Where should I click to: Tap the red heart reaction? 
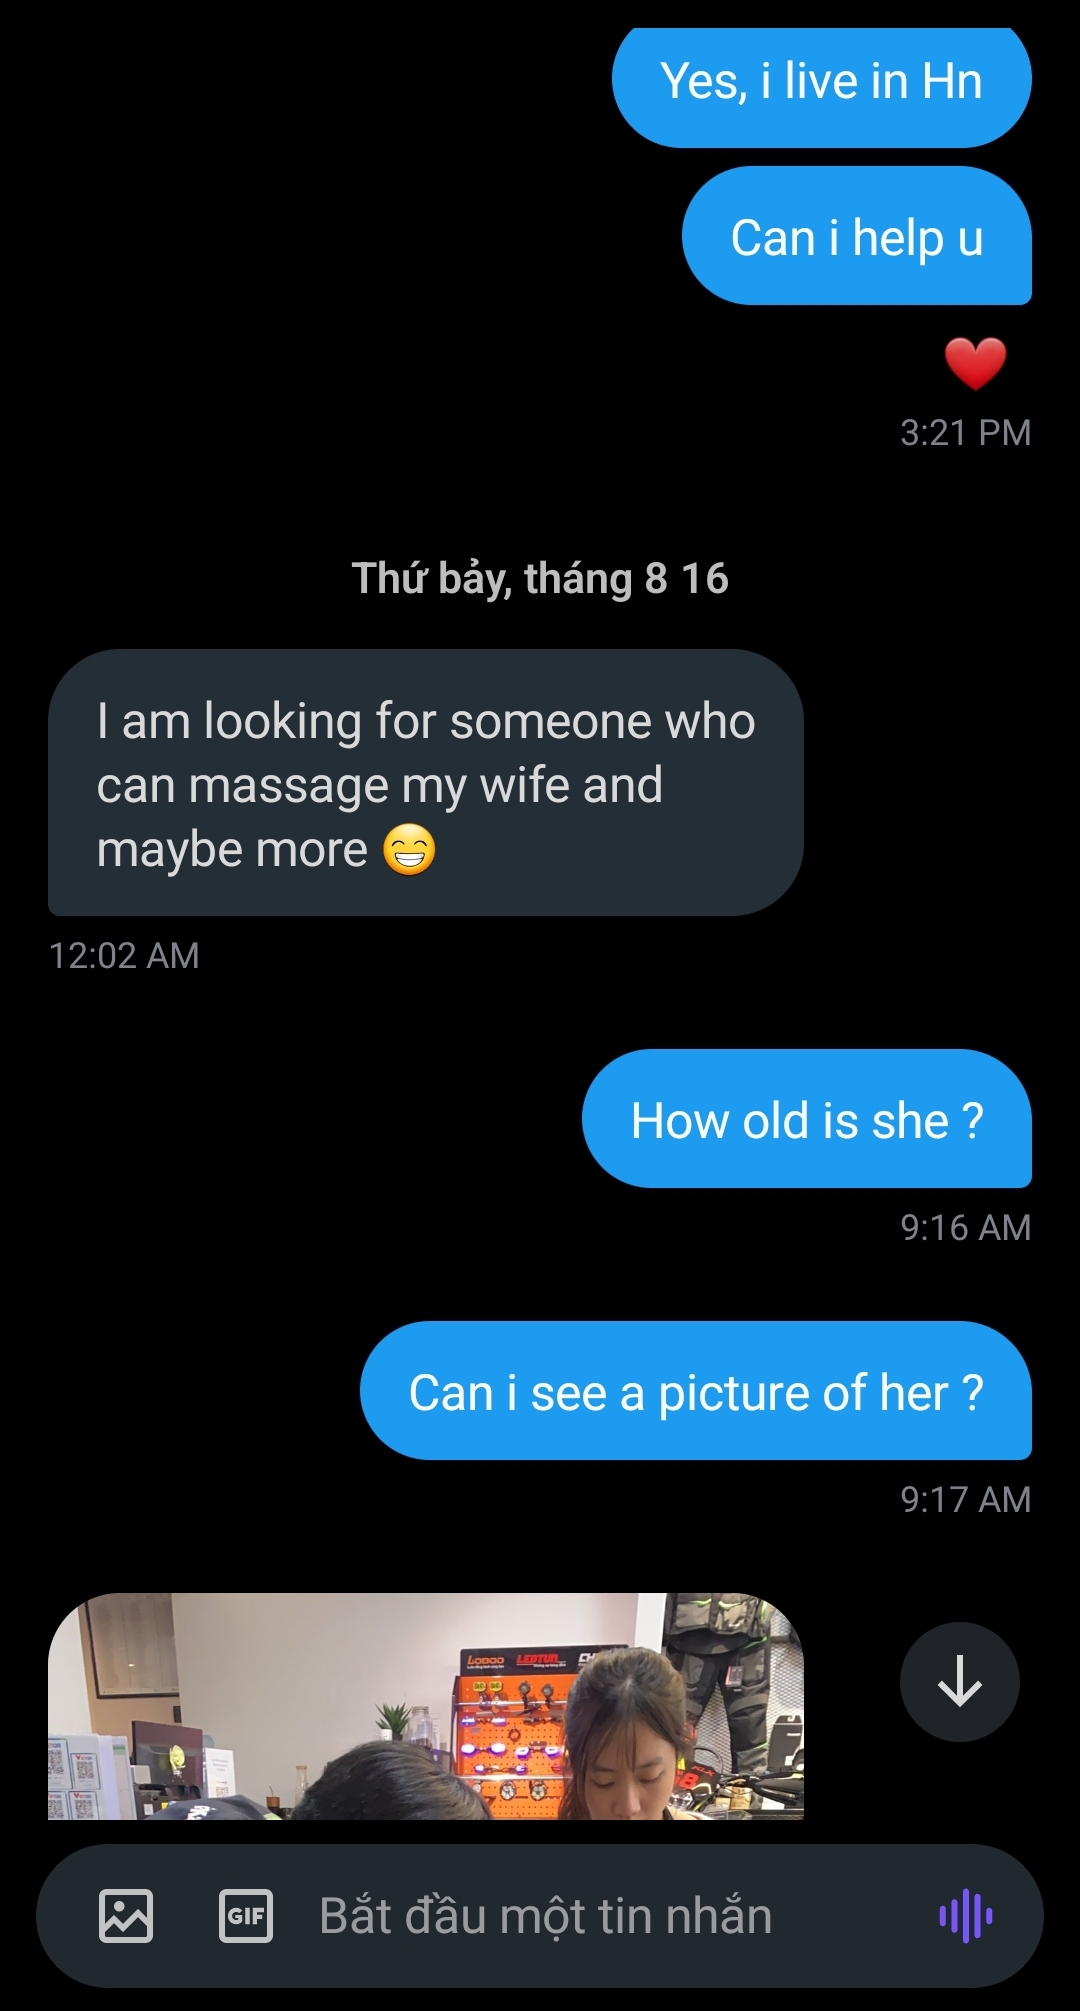(975, 363)
